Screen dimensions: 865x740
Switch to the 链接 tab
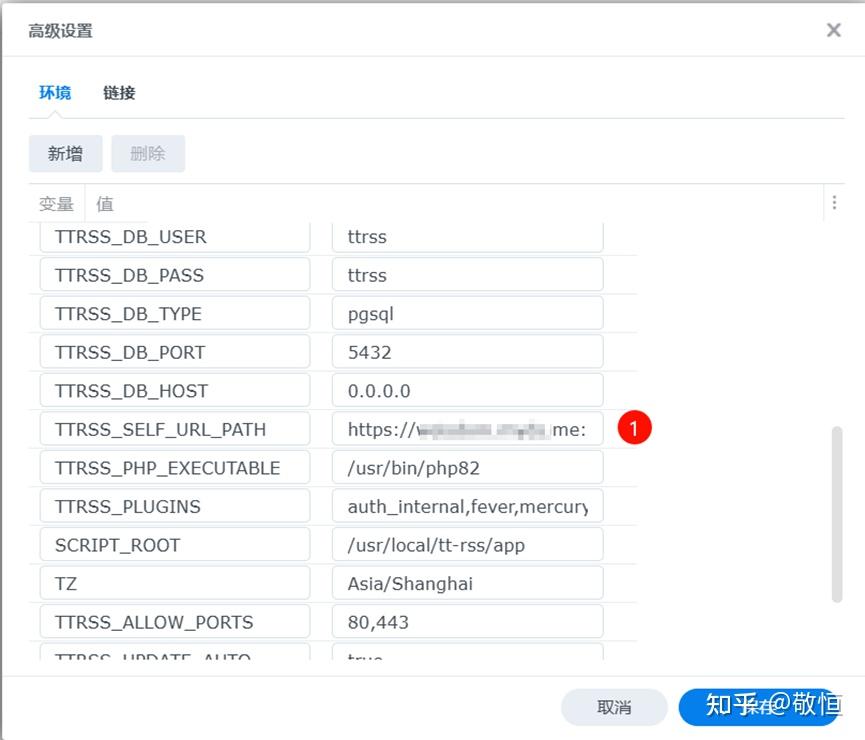tap(119, 93)
